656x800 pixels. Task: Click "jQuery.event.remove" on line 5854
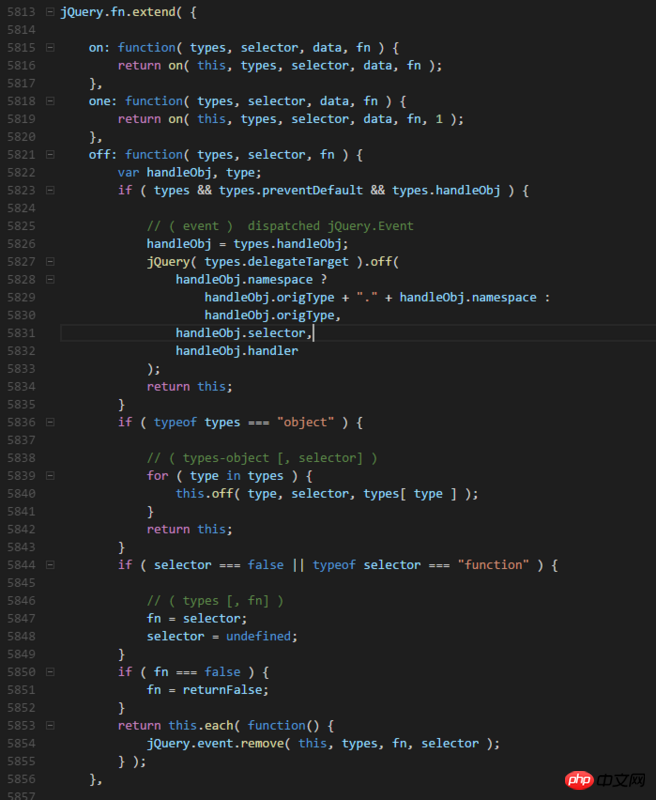coord(215,743)
